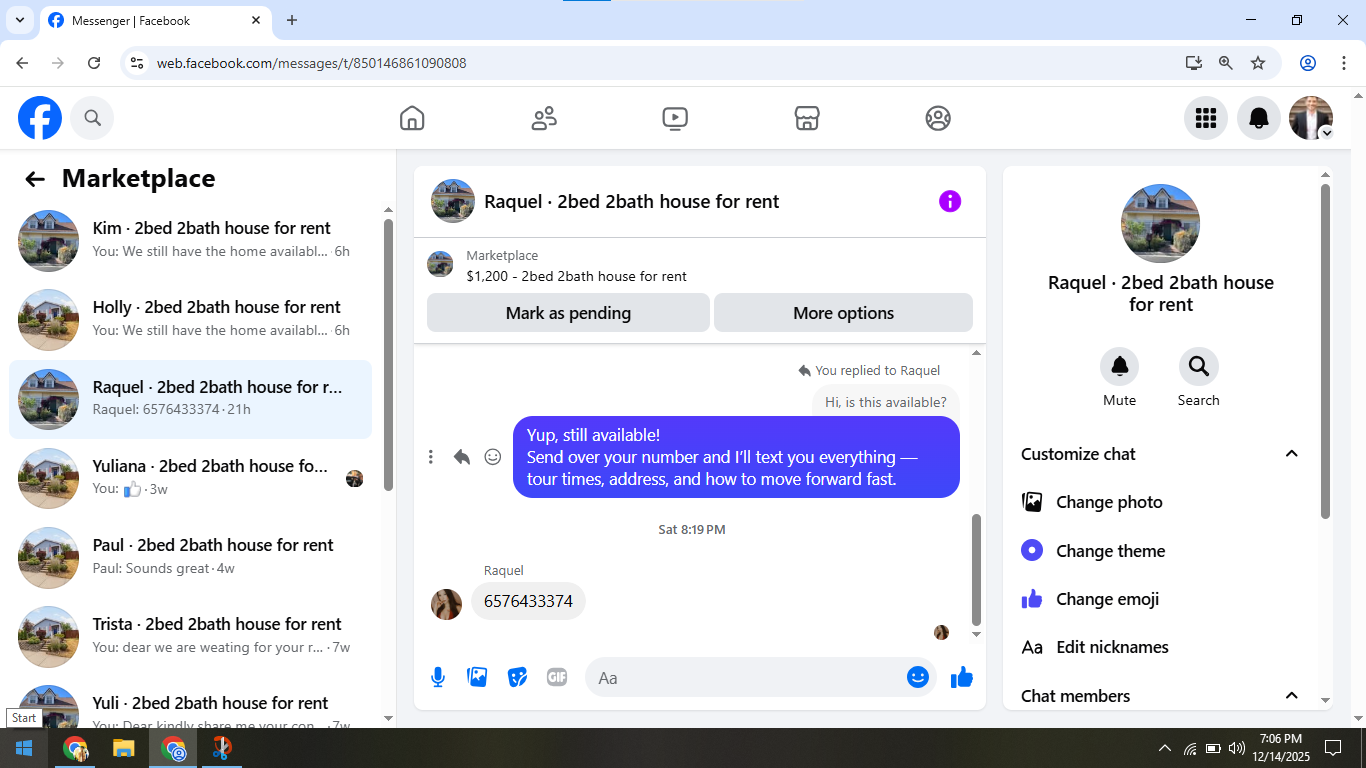Open the purple conversation information icon
This screenshot has width=1366, height=768.
(950, 201)
